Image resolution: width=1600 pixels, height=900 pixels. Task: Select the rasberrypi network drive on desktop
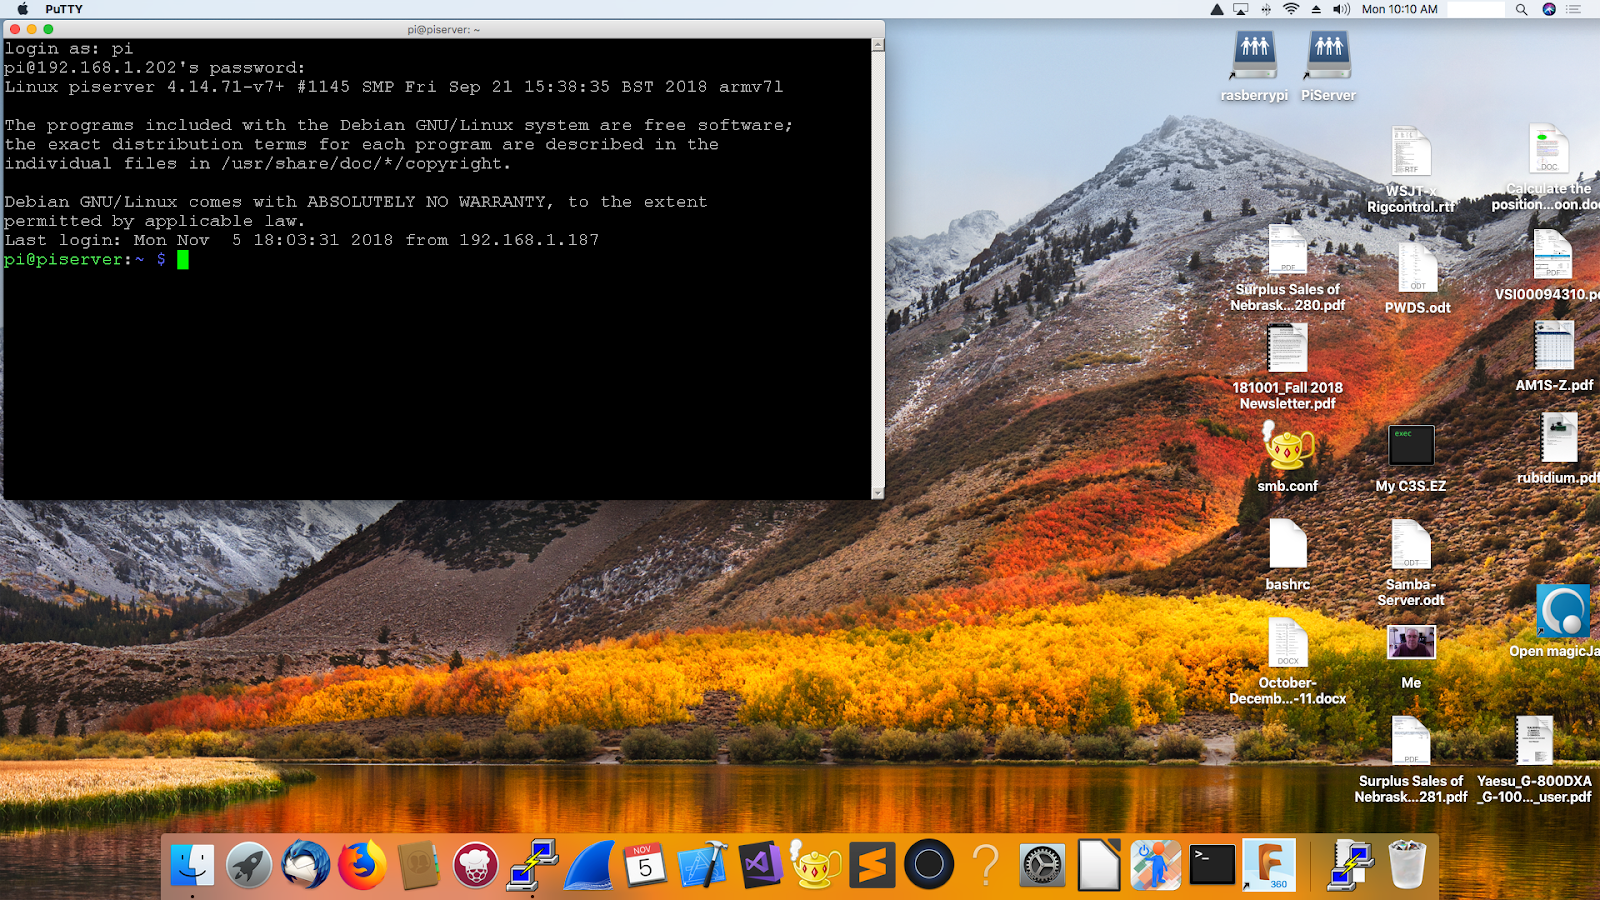pyautogui.click(x=1254, y=66)
